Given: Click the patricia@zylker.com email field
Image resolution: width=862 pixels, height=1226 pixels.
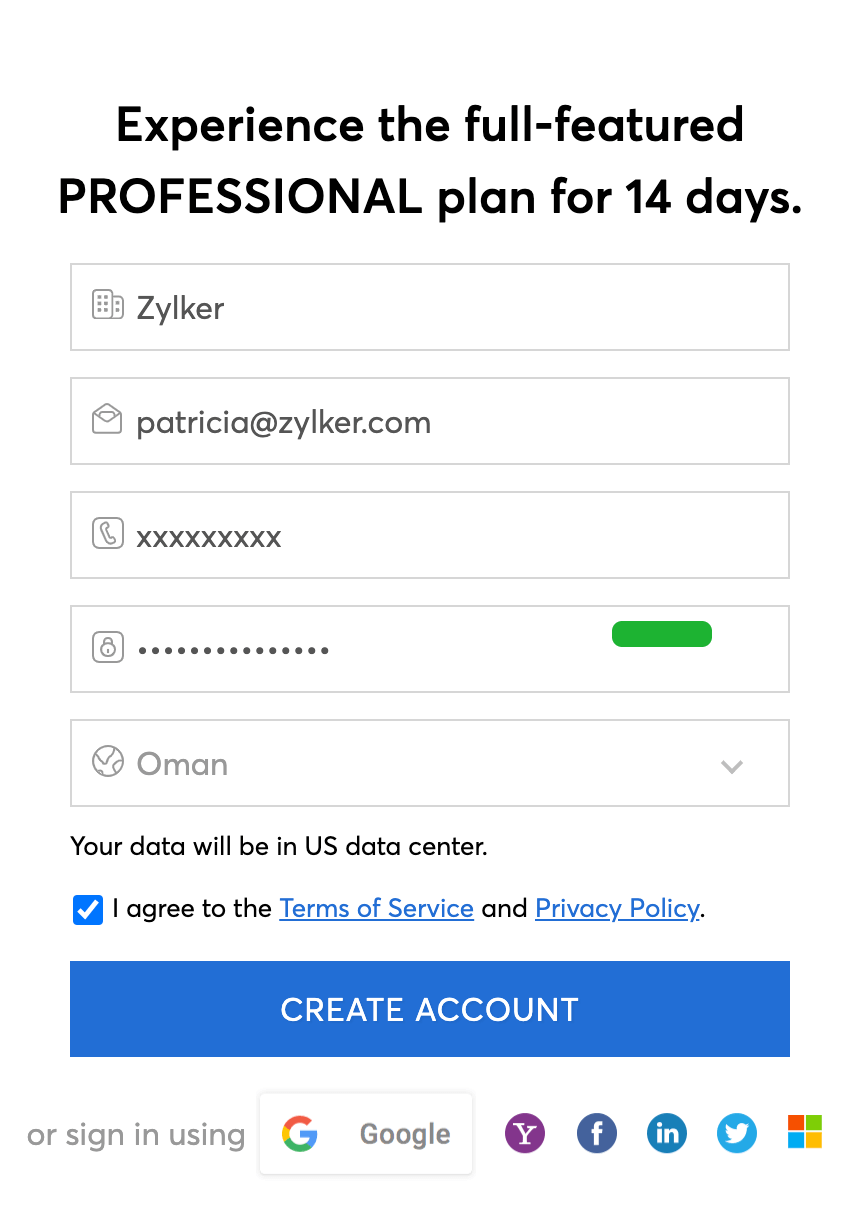Looking at the screenshot, I should click(x=450, y=421).
